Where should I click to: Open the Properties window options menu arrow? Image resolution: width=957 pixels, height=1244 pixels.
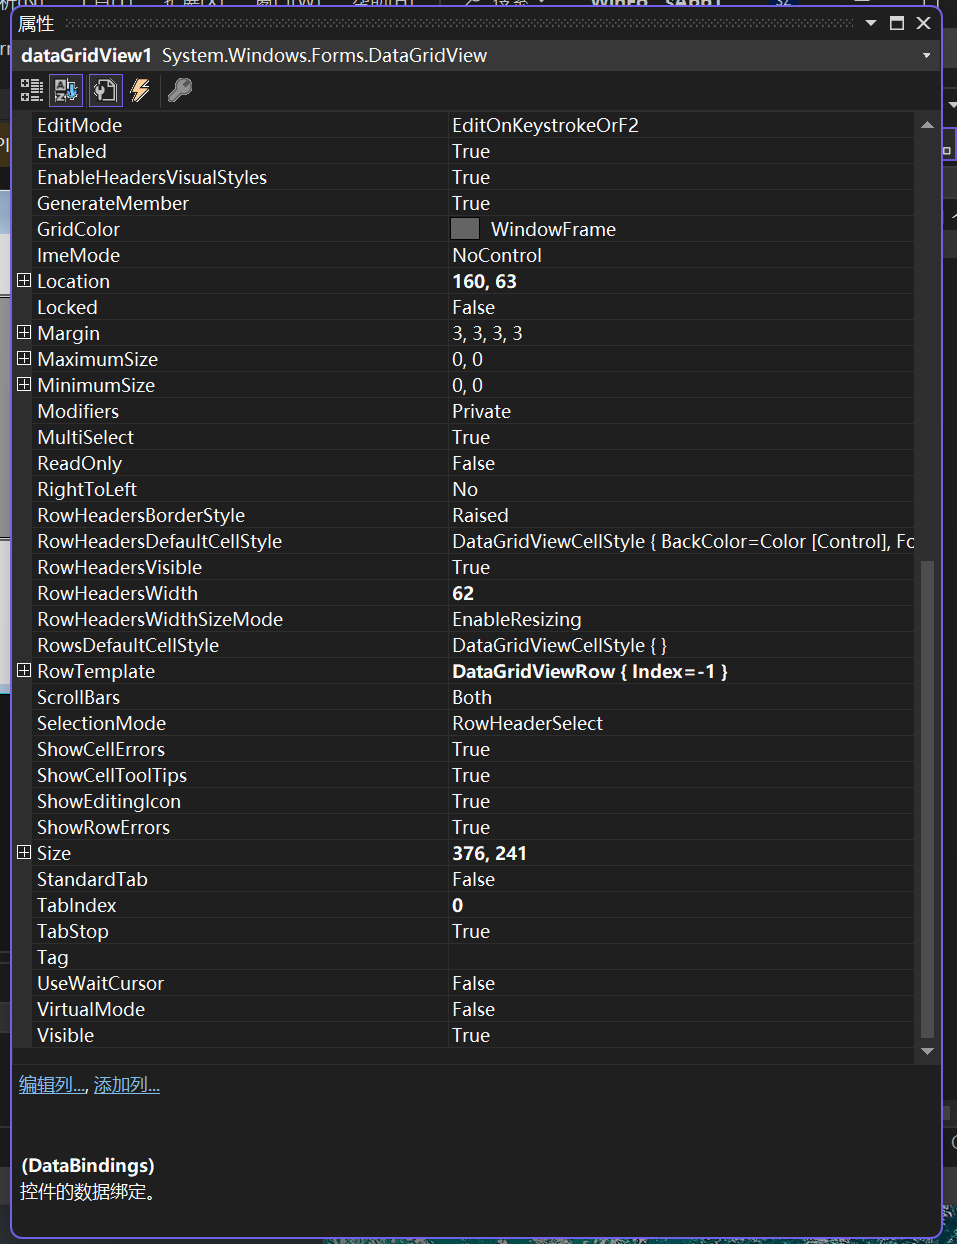(x=868, y=22)
